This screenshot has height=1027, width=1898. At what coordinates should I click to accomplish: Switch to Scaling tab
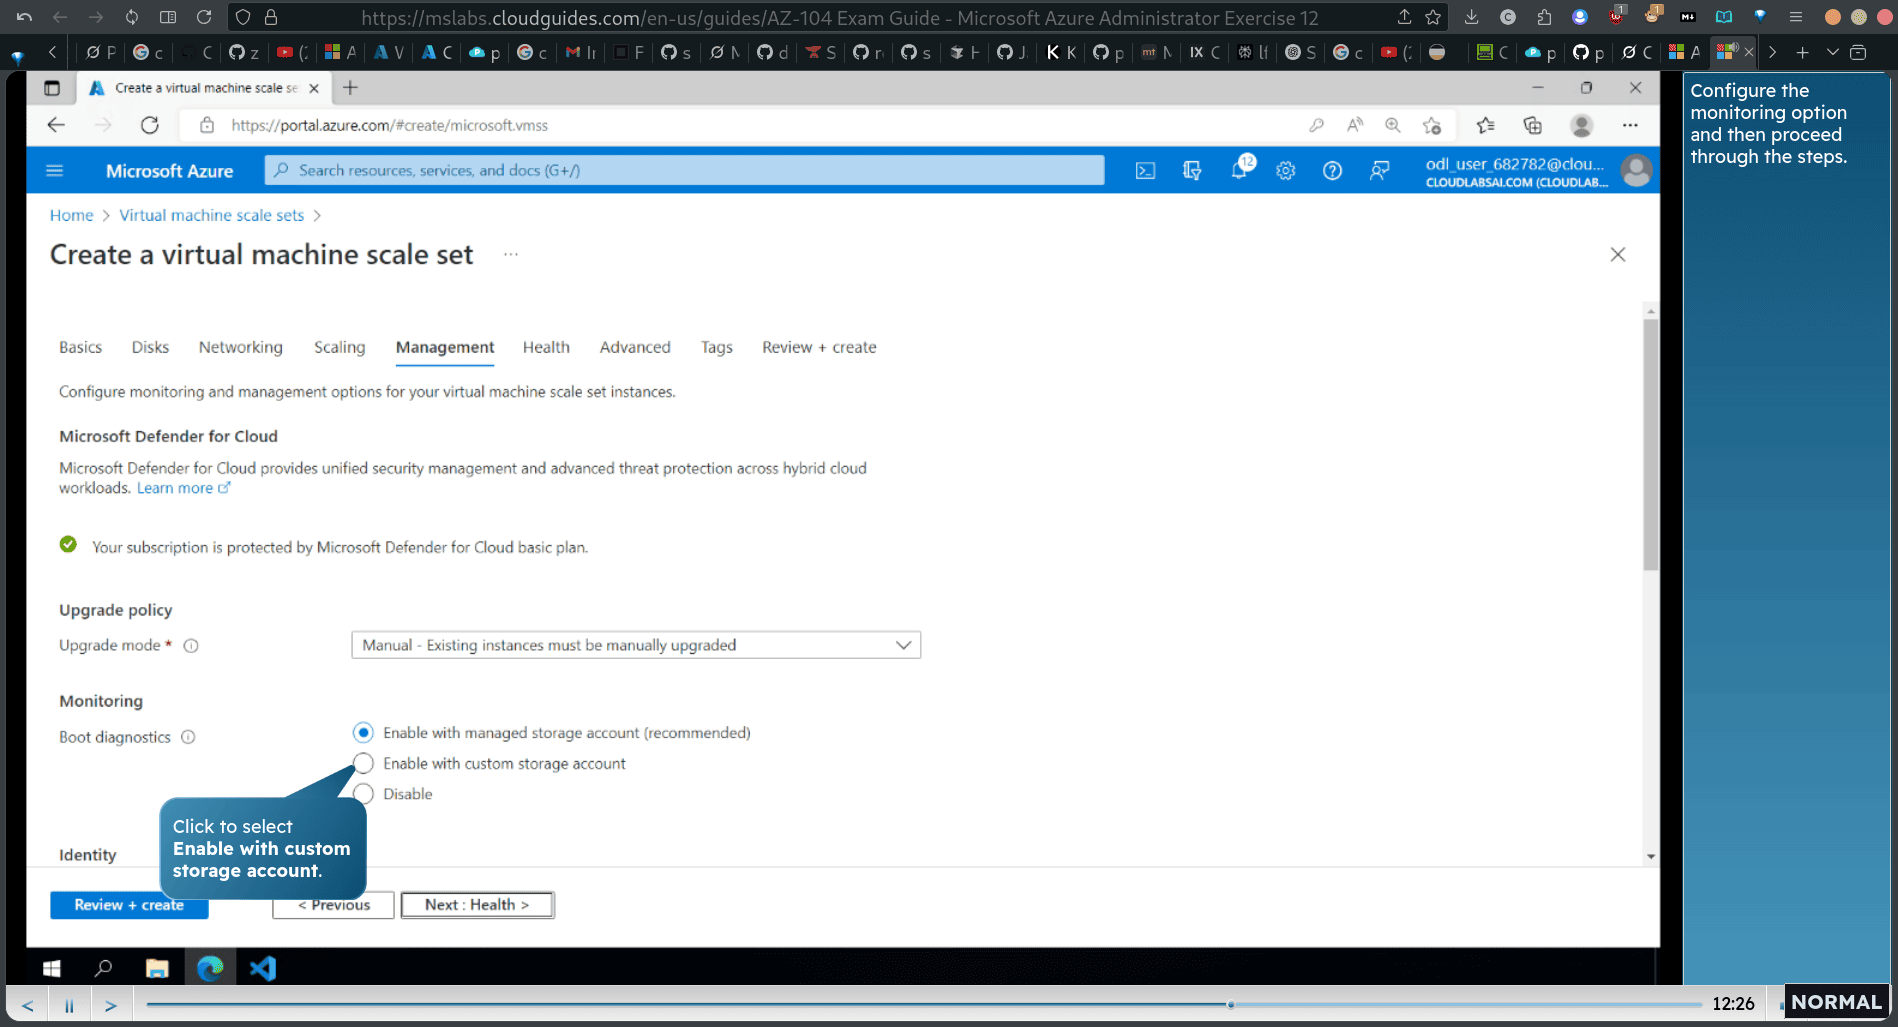pos(339,347)
